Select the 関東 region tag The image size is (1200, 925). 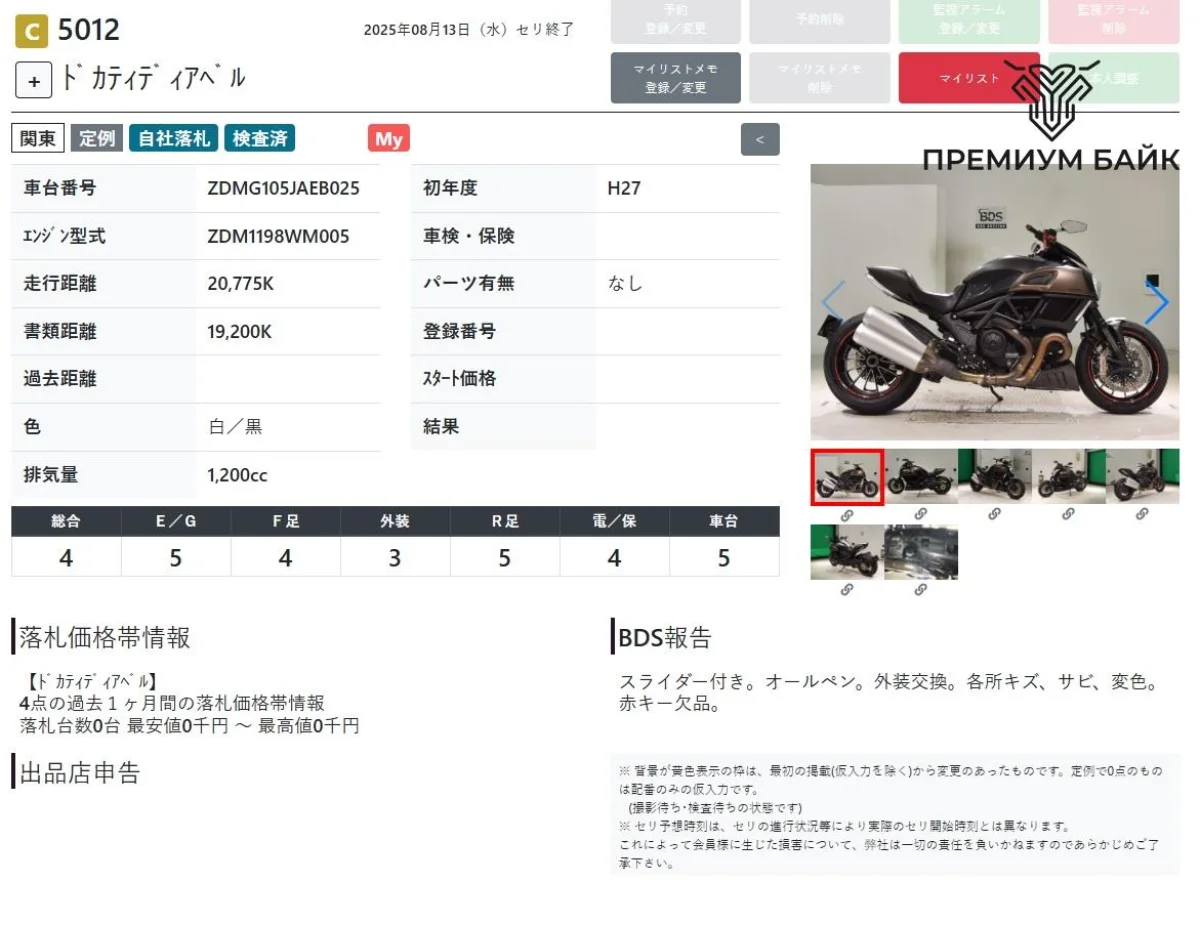tap(38, 139)
